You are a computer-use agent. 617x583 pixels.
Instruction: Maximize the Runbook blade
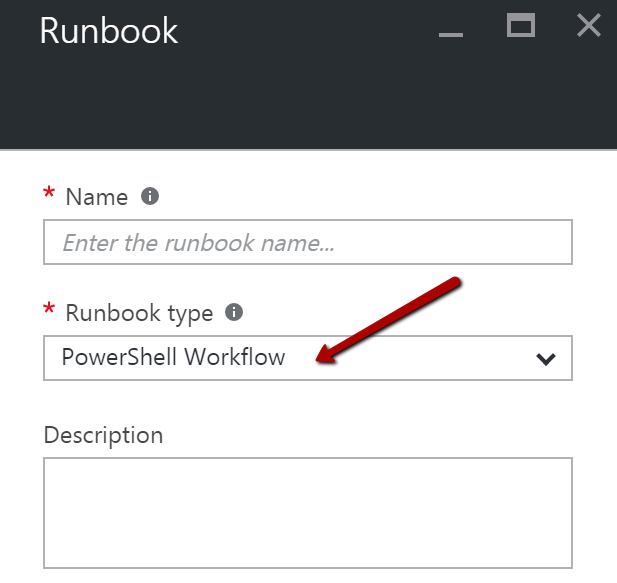tap(520, 26)
